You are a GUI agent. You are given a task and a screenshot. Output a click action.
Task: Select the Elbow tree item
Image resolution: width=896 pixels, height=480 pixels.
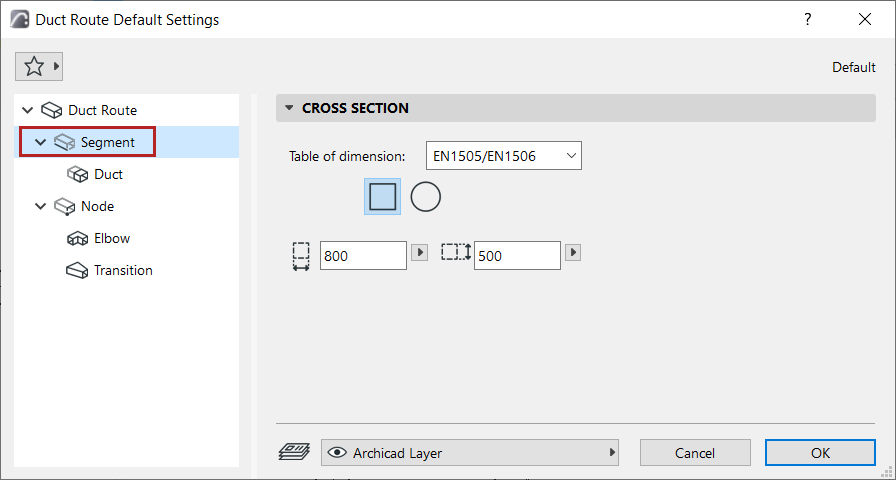[112, 238]
